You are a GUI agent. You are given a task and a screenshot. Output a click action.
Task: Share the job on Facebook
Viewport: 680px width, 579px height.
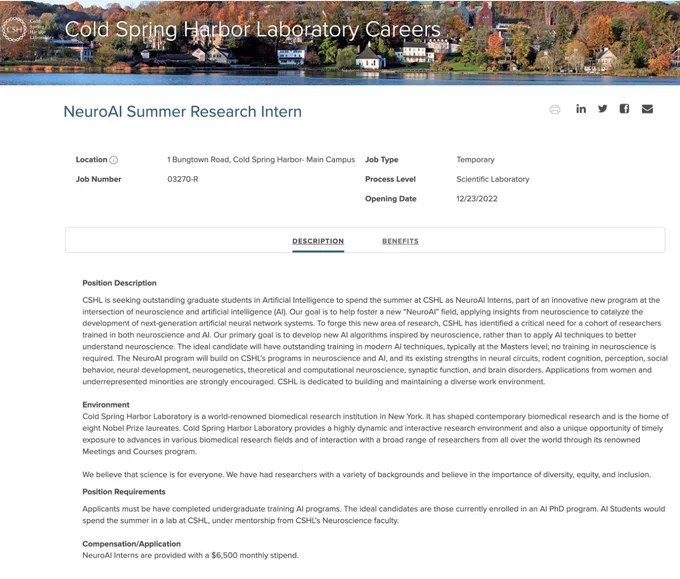coord(624,109)
